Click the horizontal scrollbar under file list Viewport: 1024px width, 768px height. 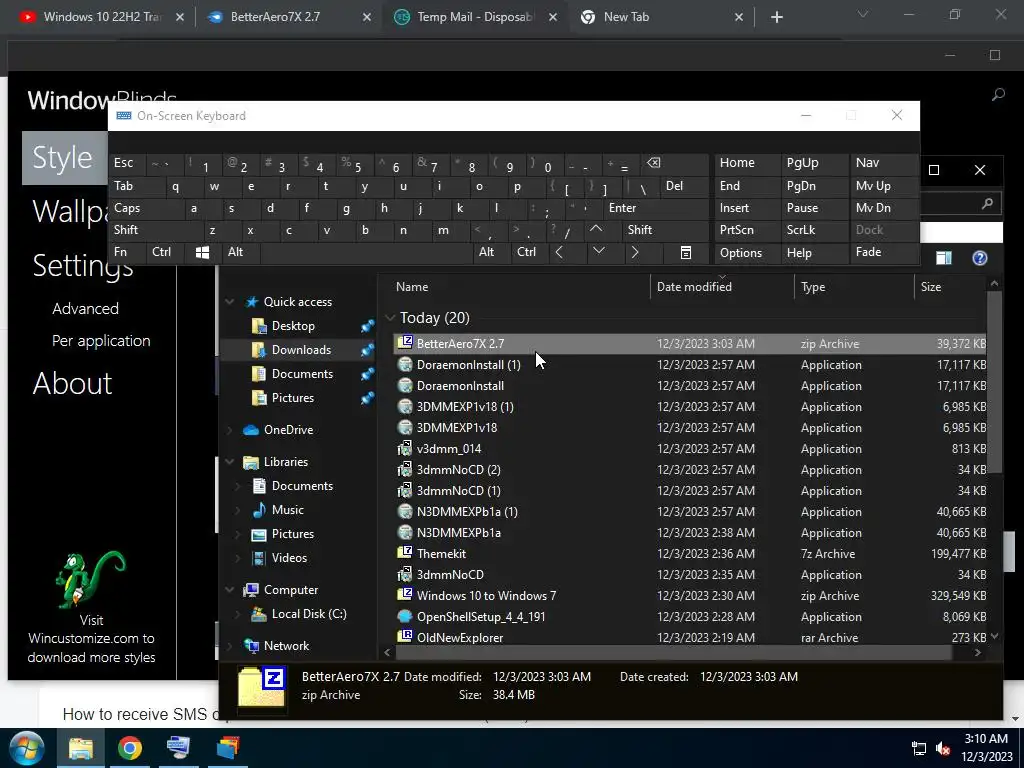[673, 652]
